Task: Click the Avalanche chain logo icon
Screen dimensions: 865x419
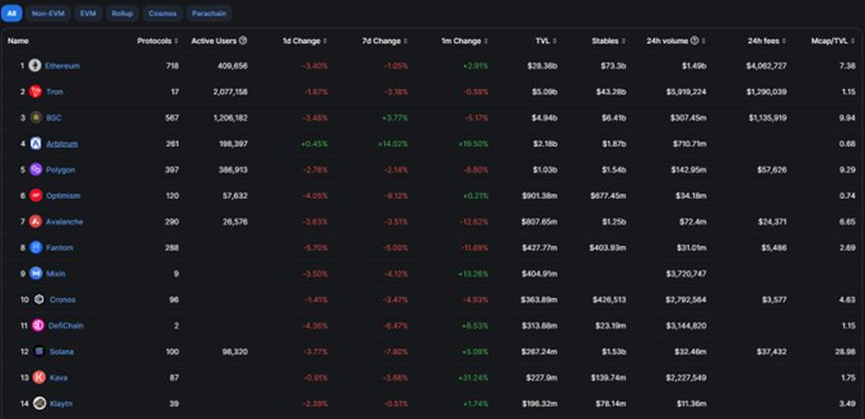Action: point(36,221)
